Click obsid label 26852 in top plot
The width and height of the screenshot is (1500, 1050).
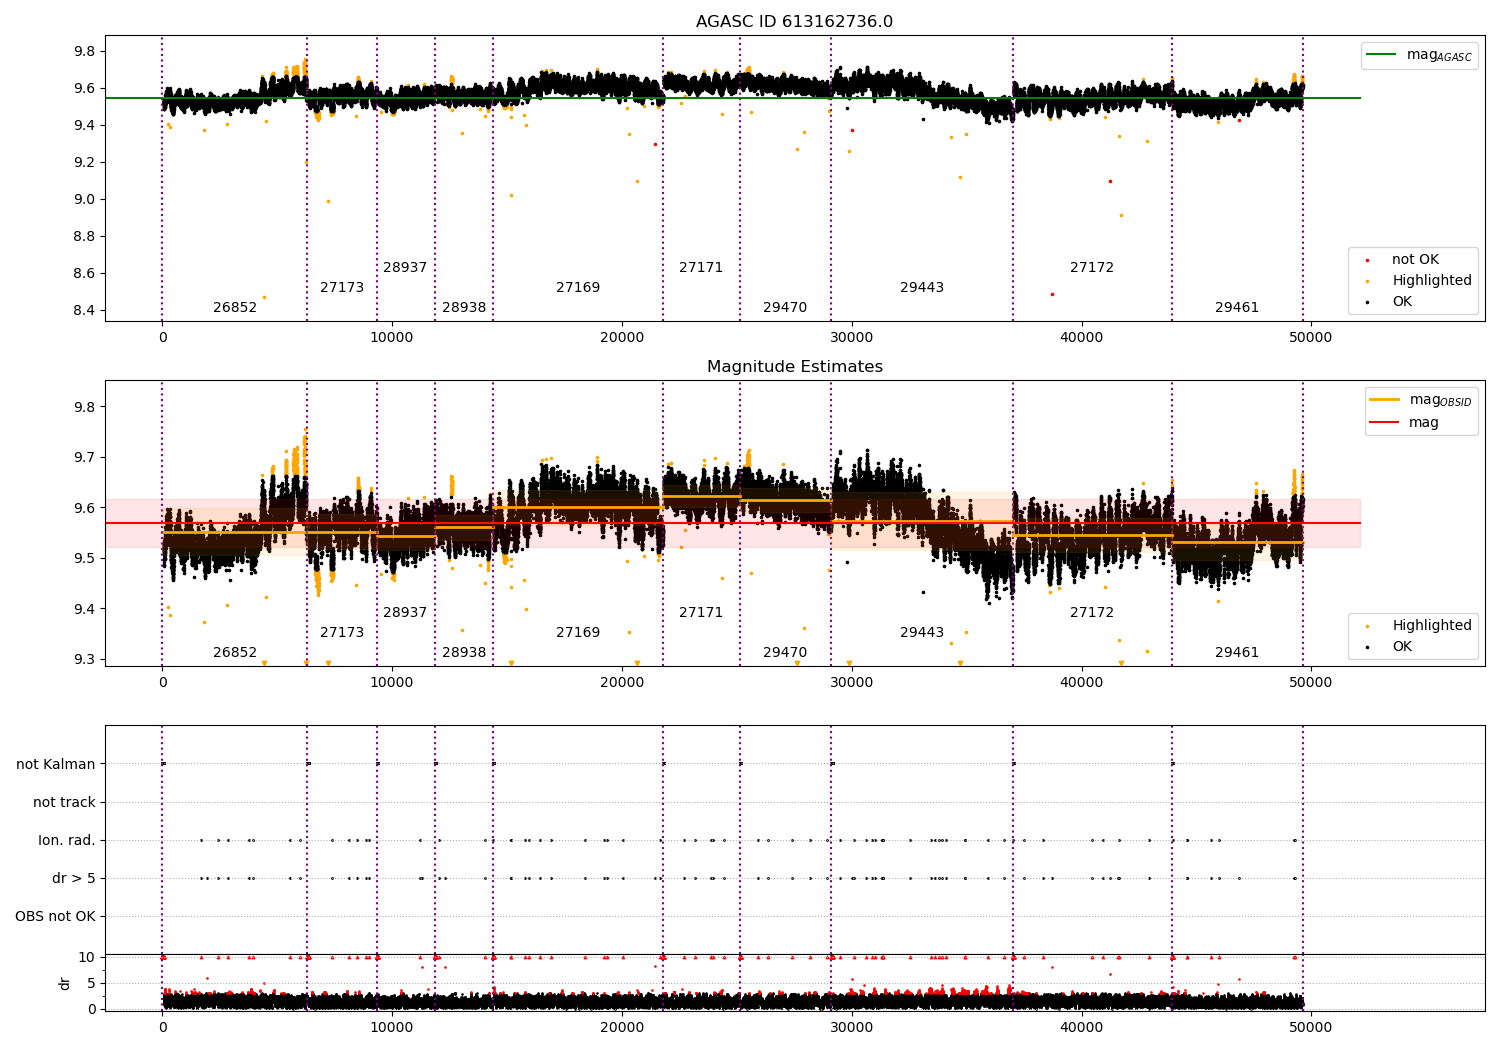235,308
